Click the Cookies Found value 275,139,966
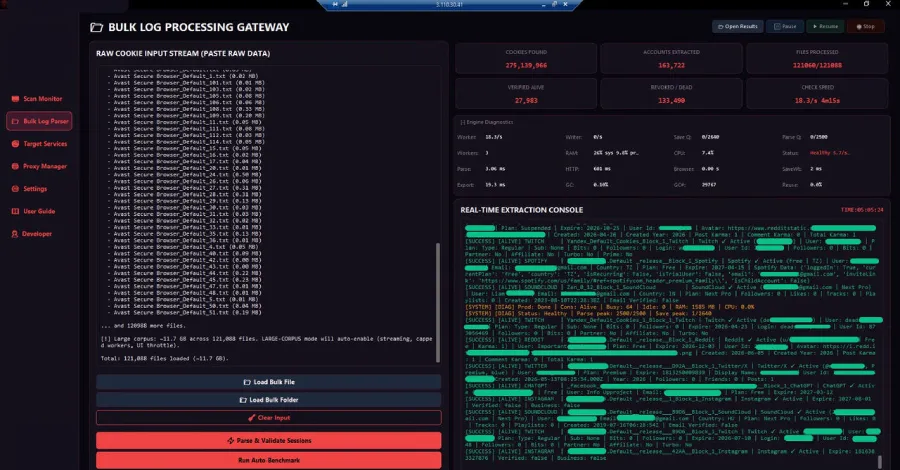Viewport: 900px width, 470px height. tap(526, 65)
